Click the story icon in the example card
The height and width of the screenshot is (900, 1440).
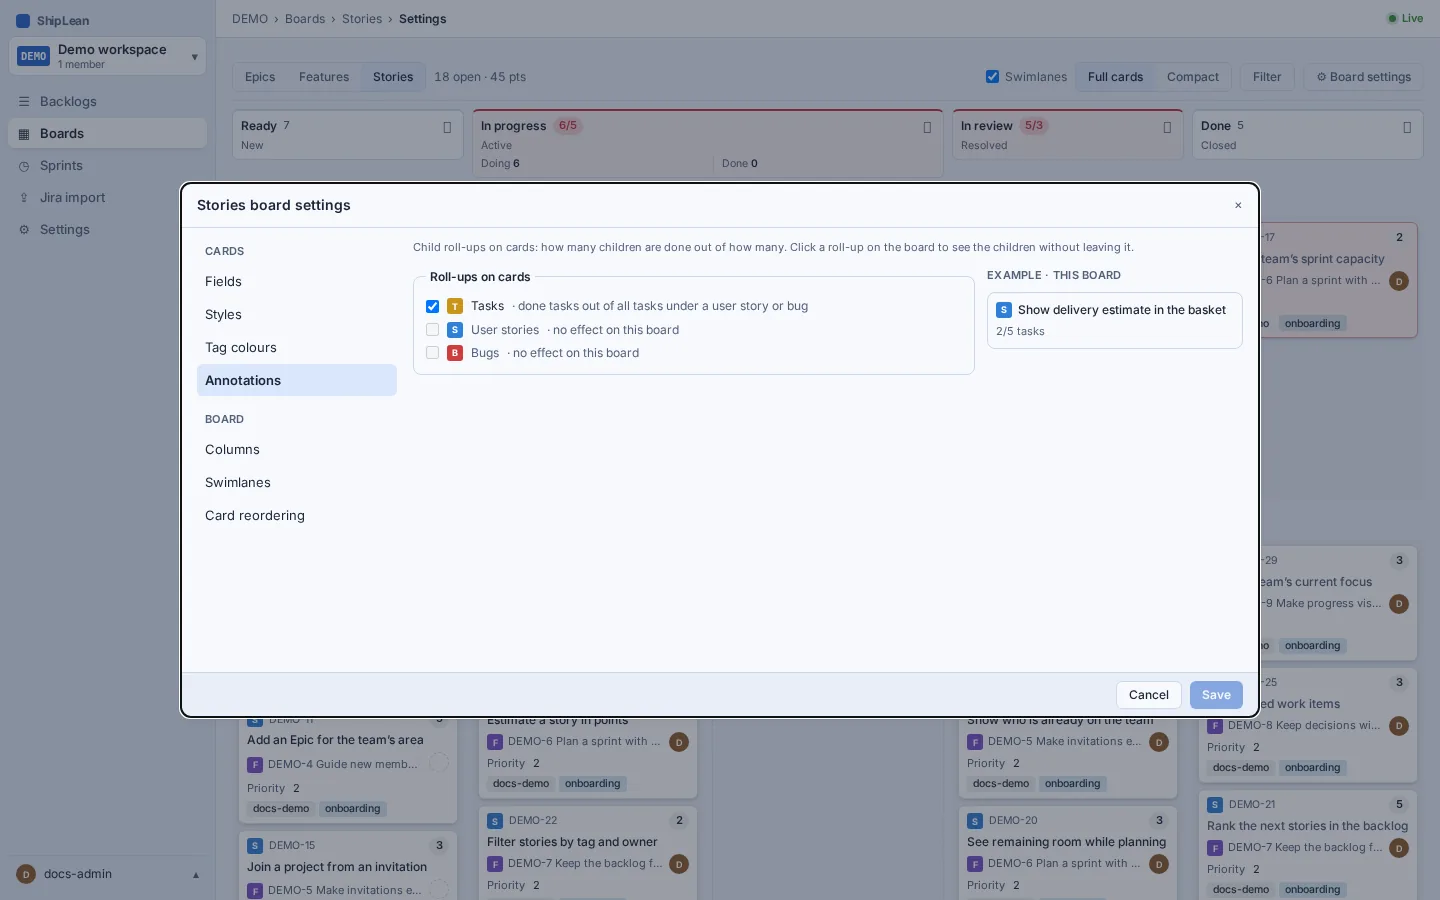(1004, 310)
